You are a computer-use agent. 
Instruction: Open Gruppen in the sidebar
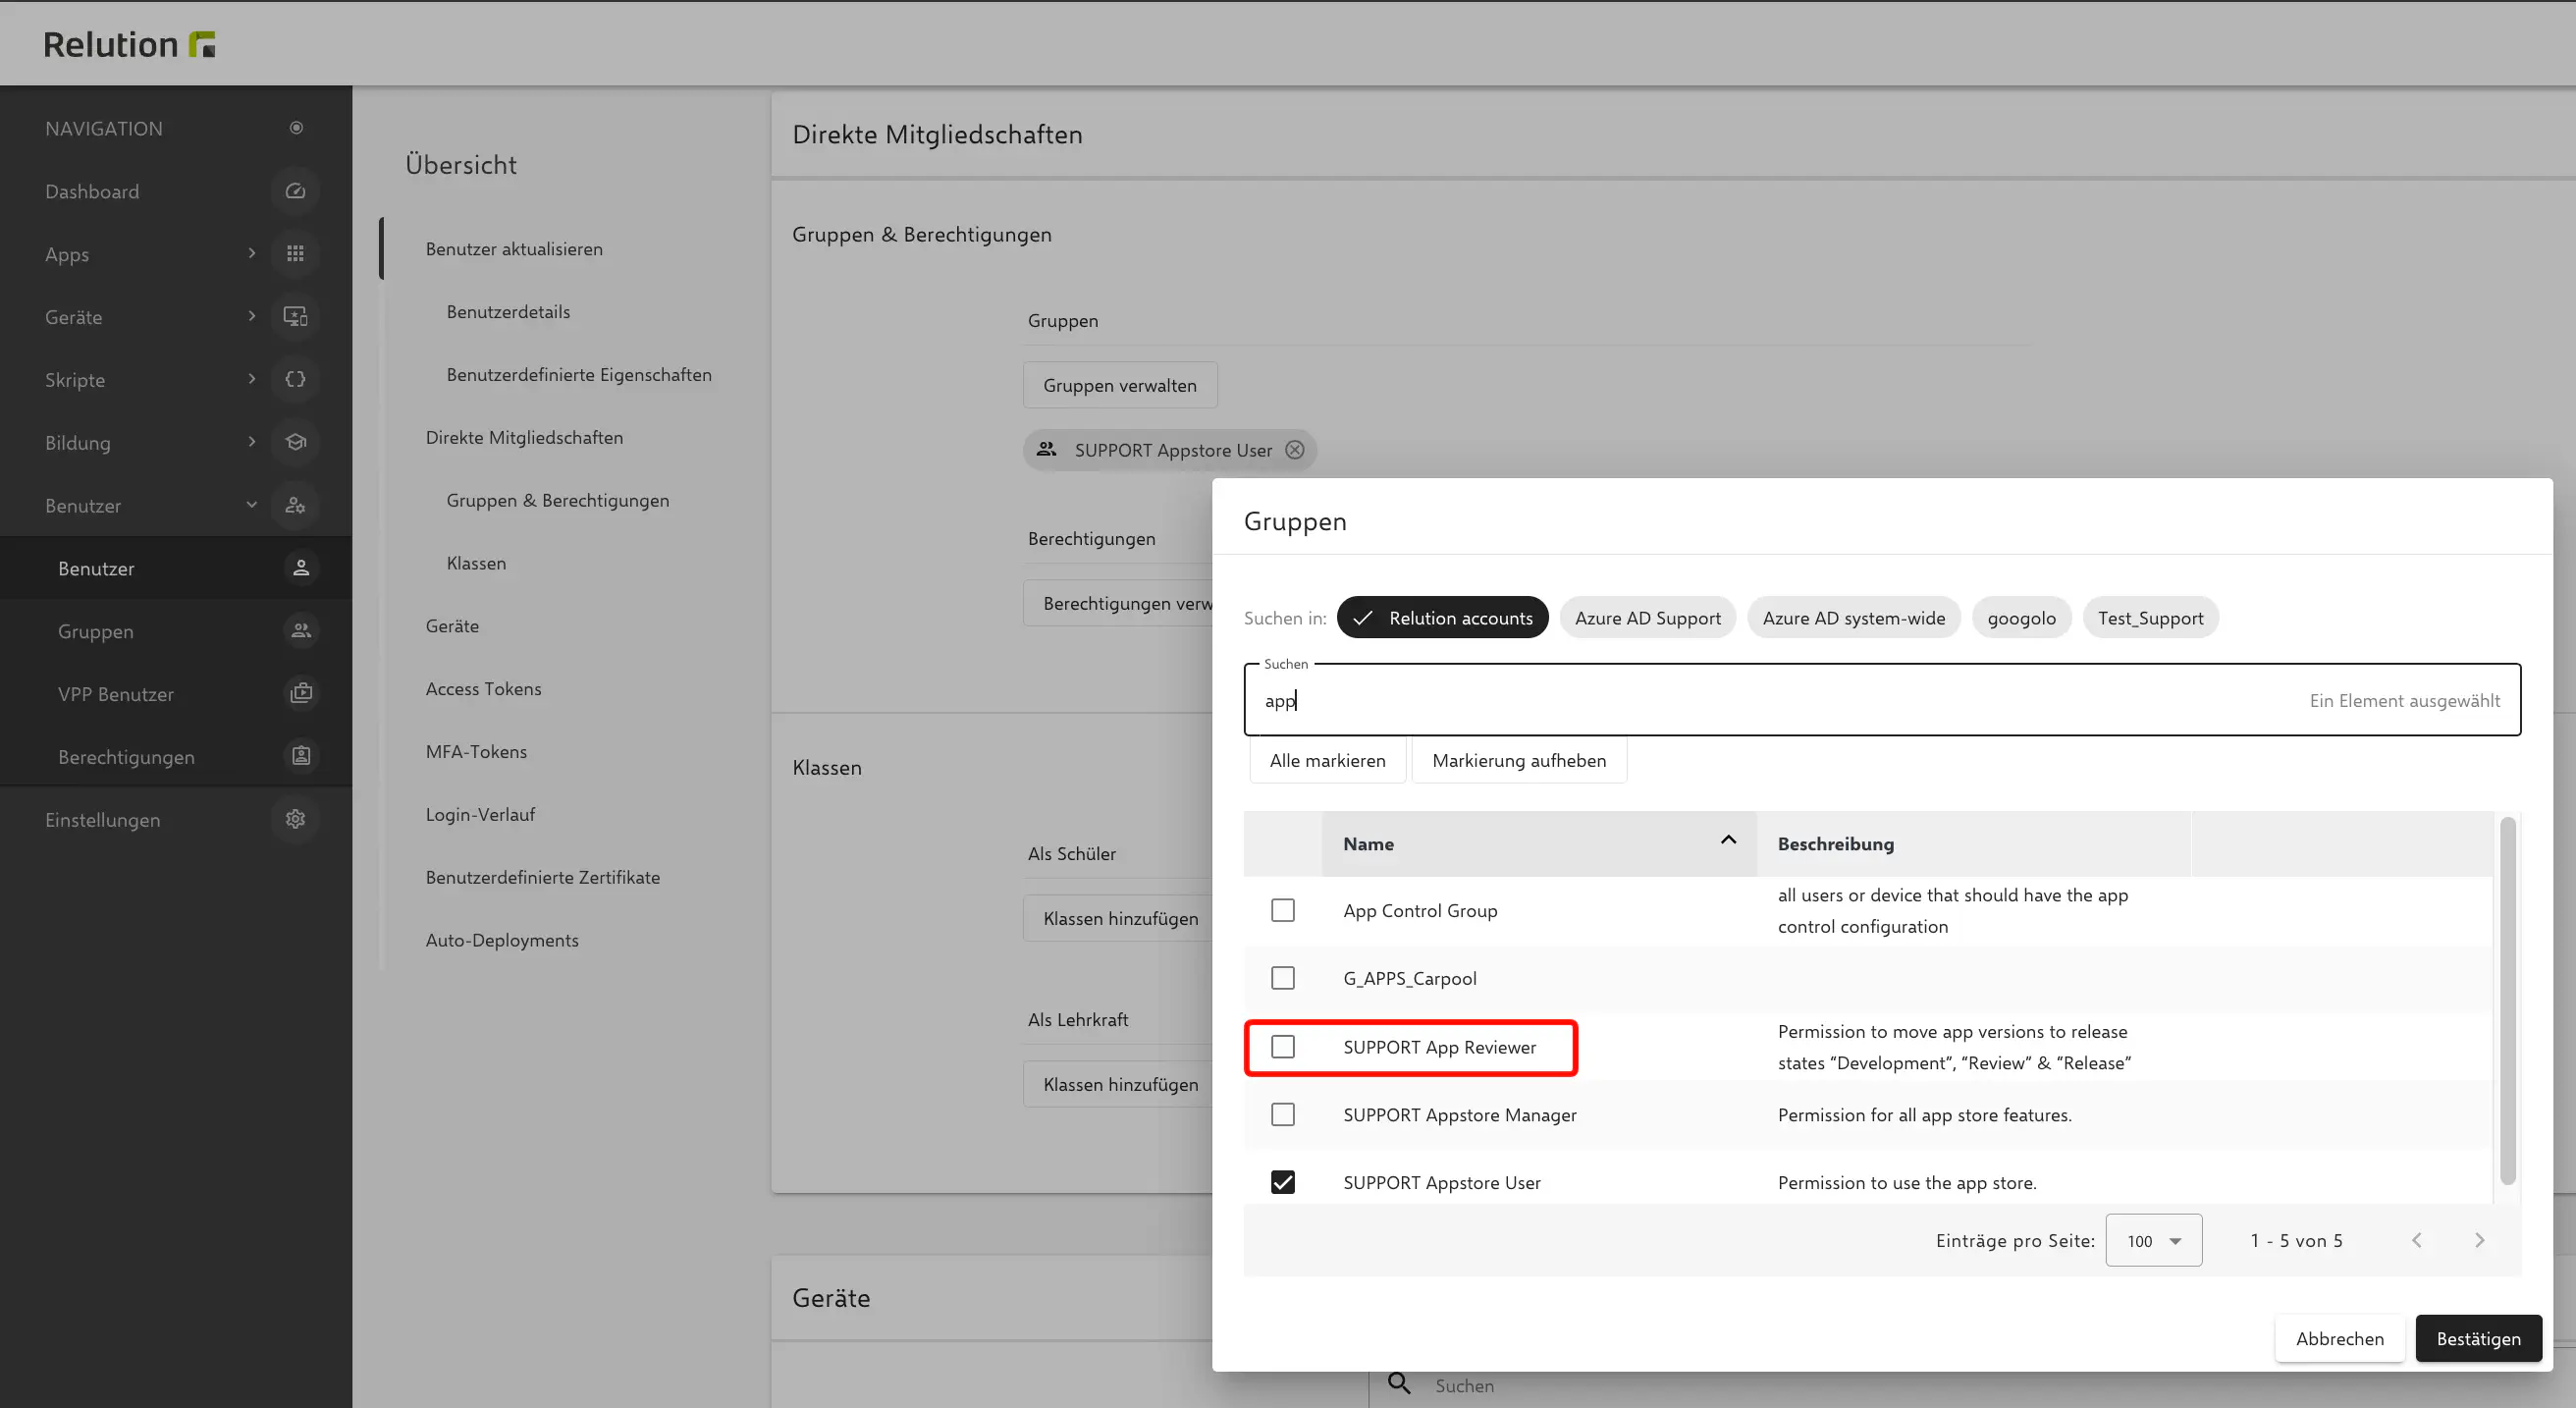point(96,631)
